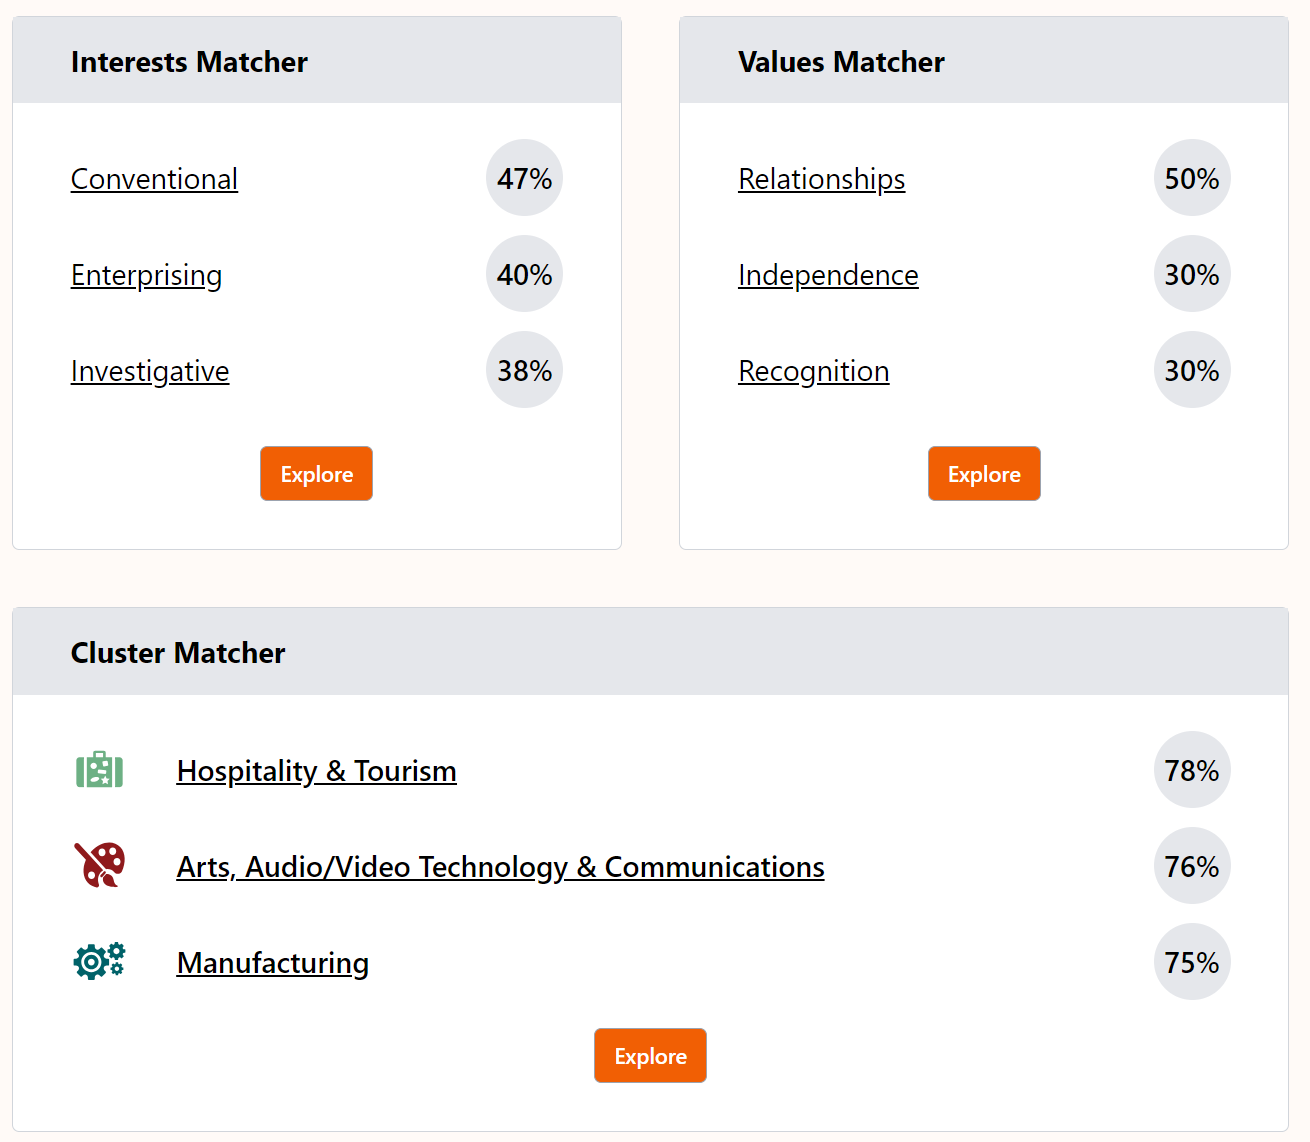Click the 50% Relationships score badge
Screen dimensions: 1310x1142
pyautogui.click(x=1192, y=178)
